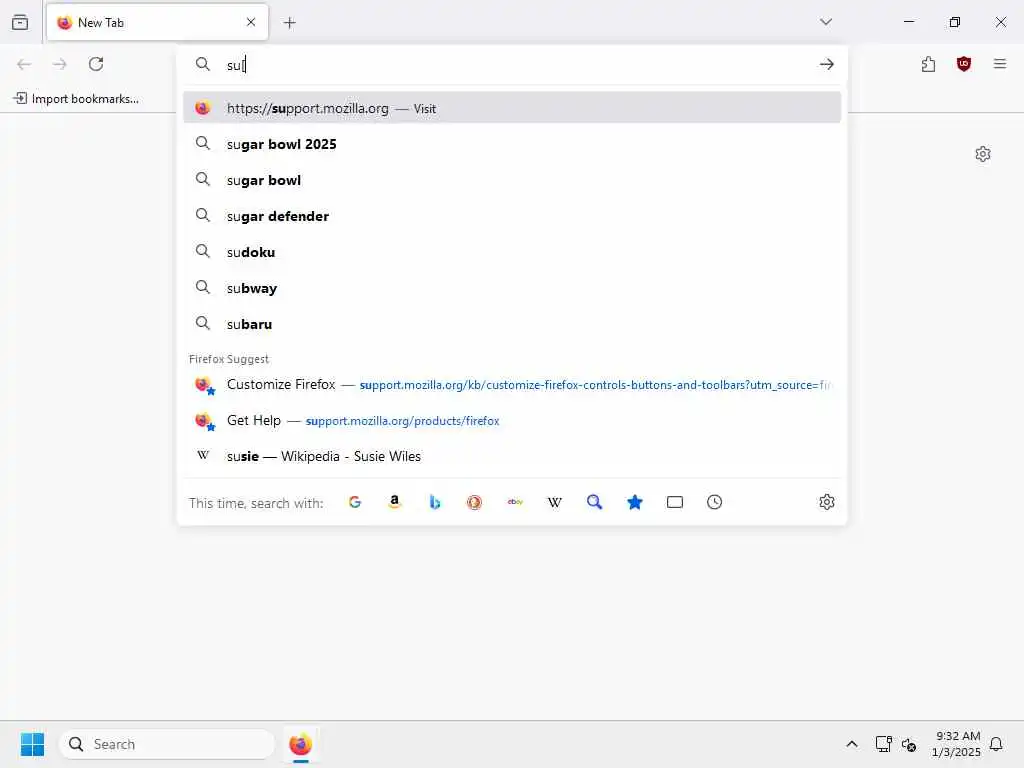The image size is (1024, 768).
Task: Open Firefox from the taskbar
Action: point(300,744)
